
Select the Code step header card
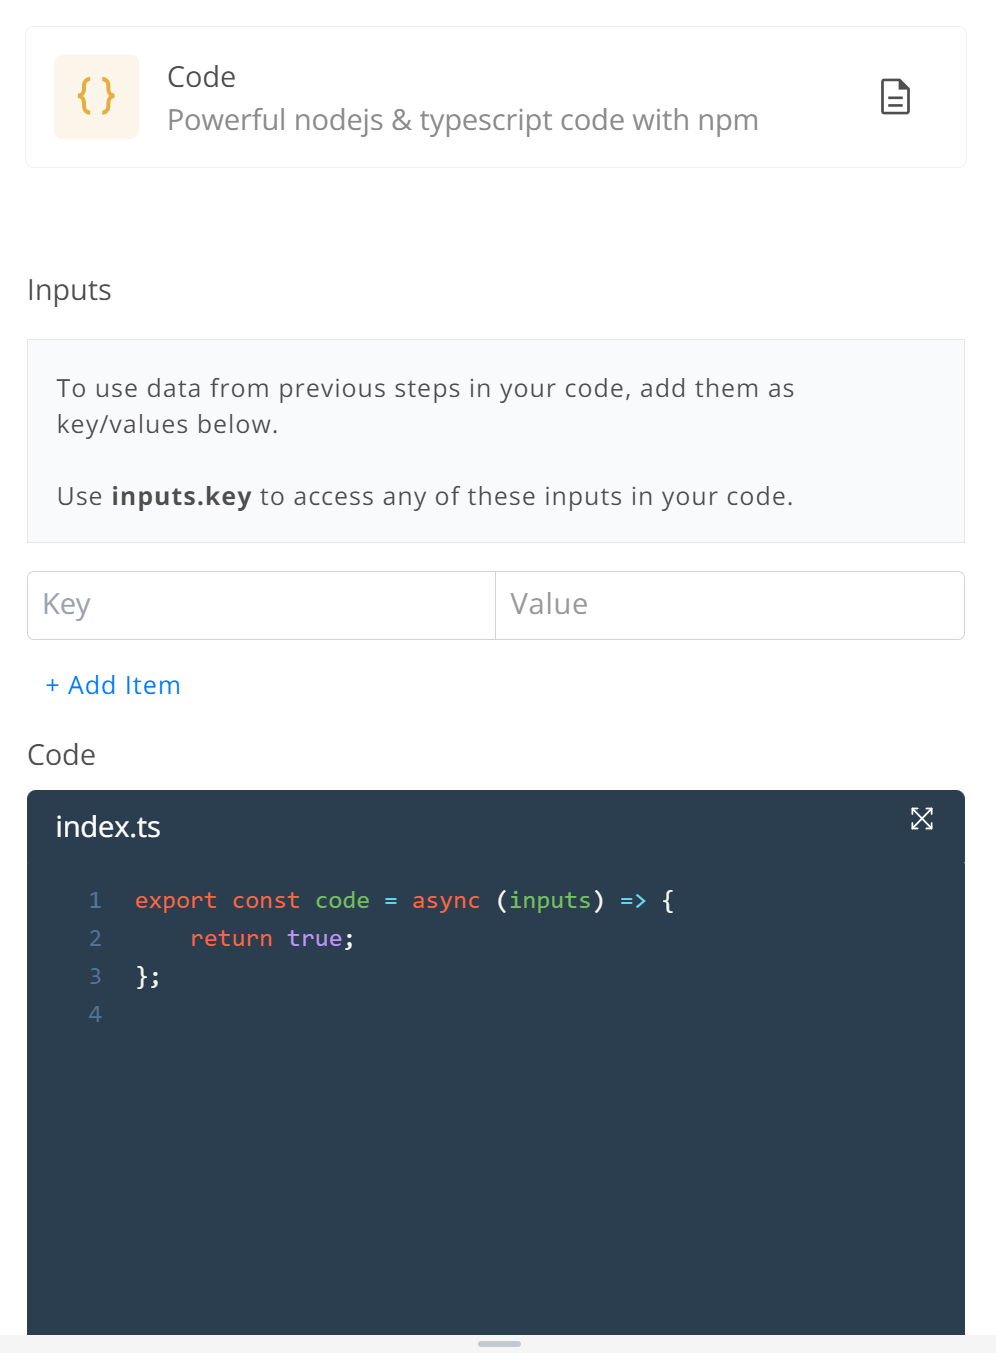click(x=496, y=97)
